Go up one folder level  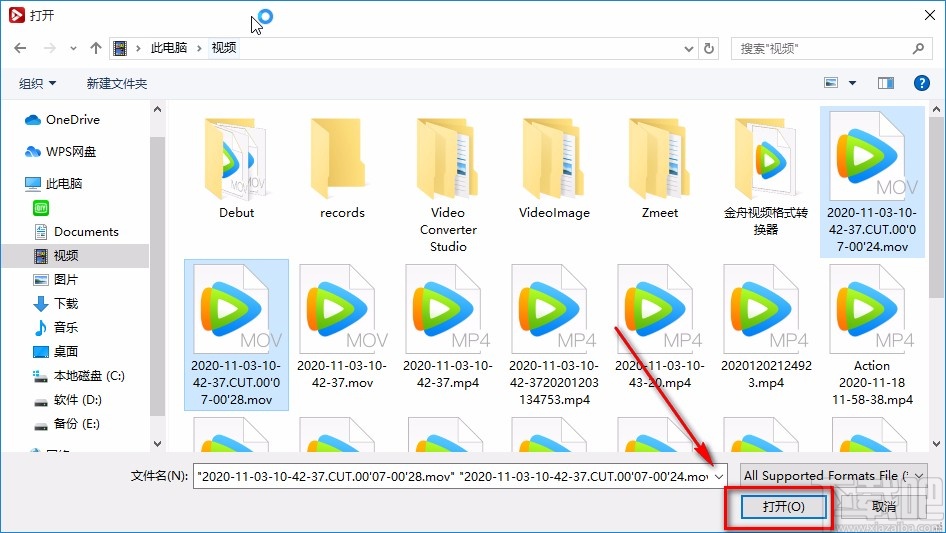pyautogui.click(x=95, y=48)
